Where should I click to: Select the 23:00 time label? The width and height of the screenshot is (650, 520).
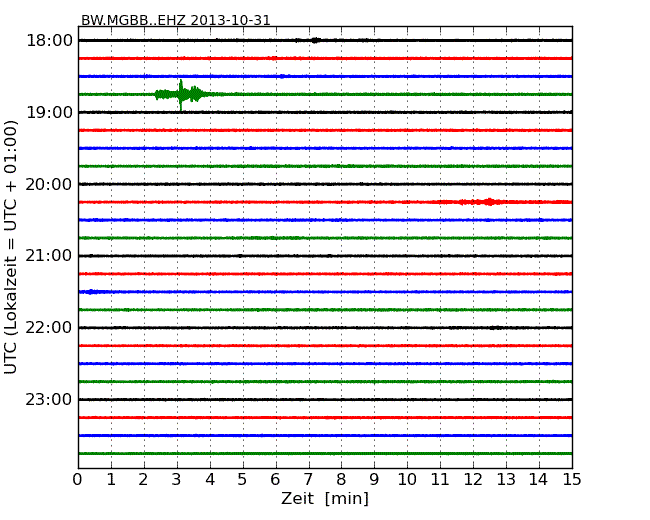49,399
